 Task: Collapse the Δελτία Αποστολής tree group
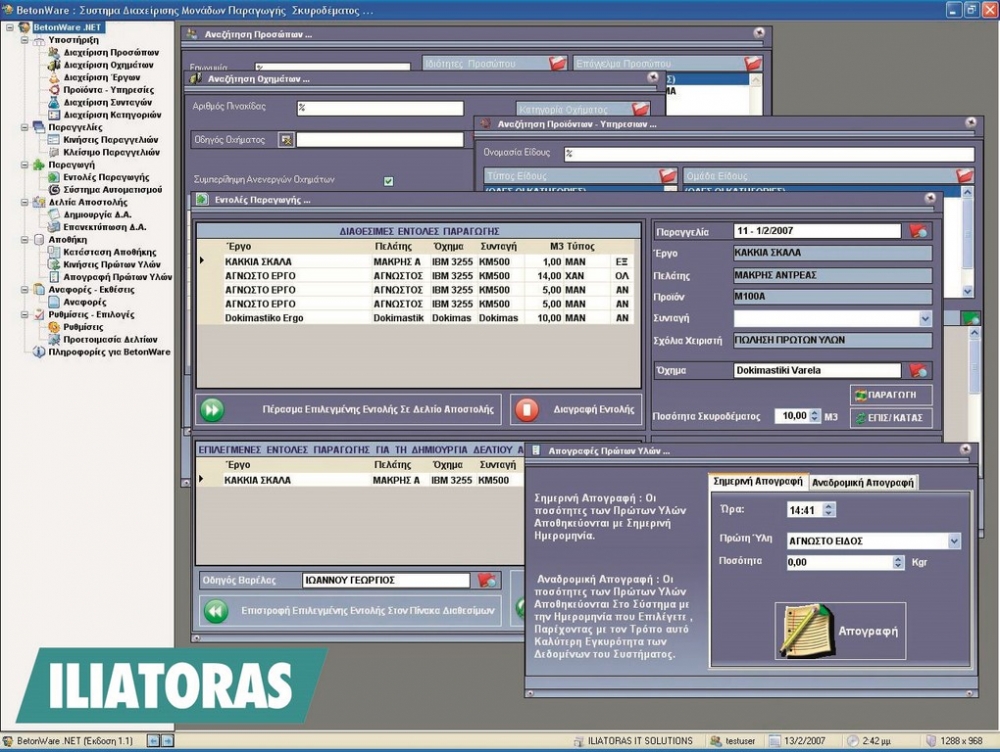24,202
